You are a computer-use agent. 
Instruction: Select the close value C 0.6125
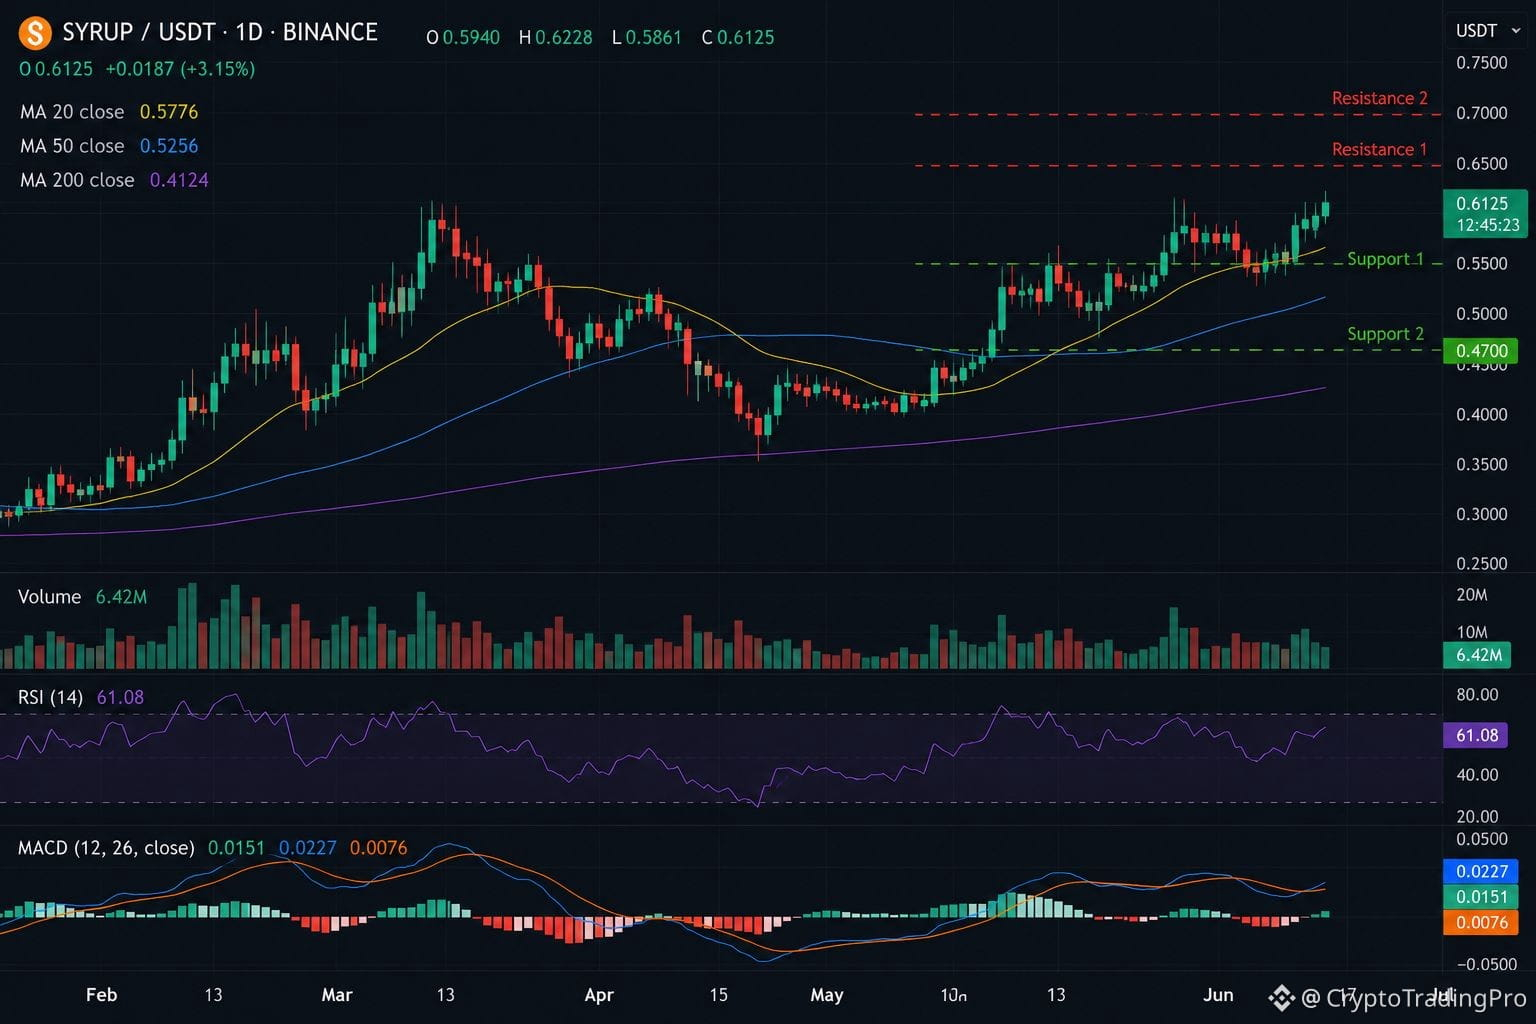(738, 38)
